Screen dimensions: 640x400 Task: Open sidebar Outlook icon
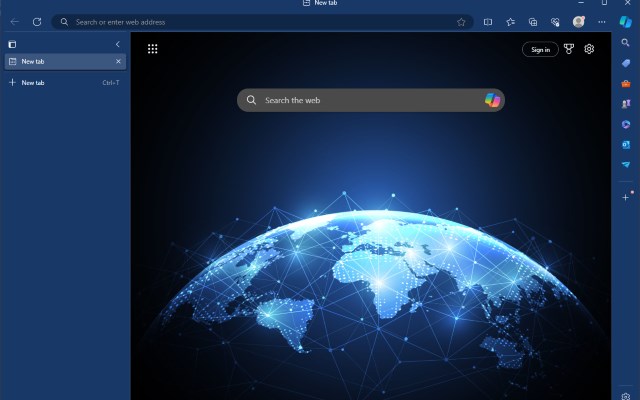click(625, 144)
